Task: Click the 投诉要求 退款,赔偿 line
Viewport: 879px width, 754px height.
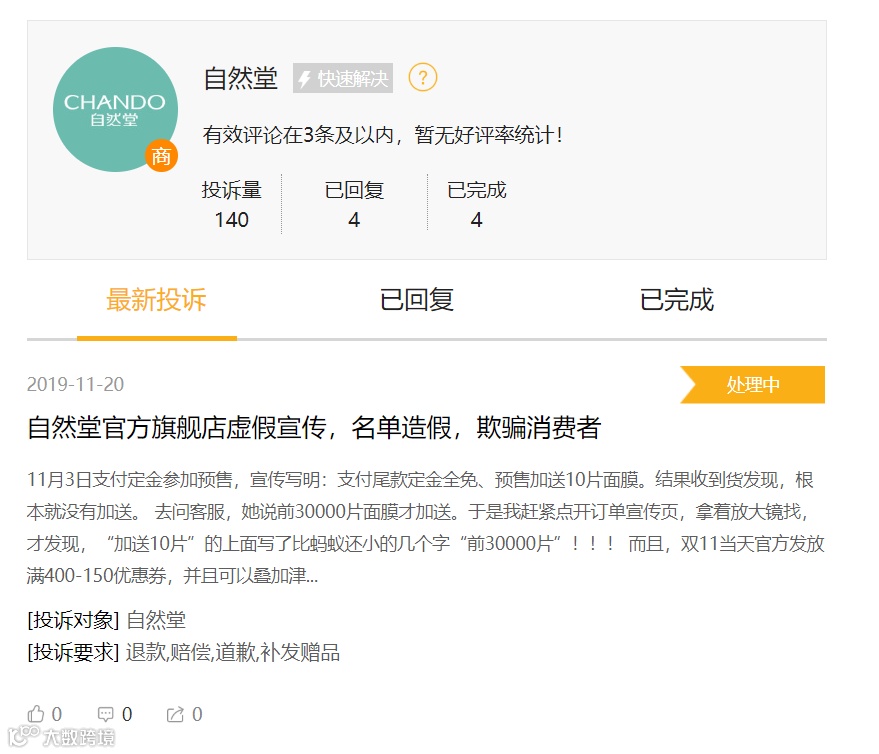Action: 183,653
